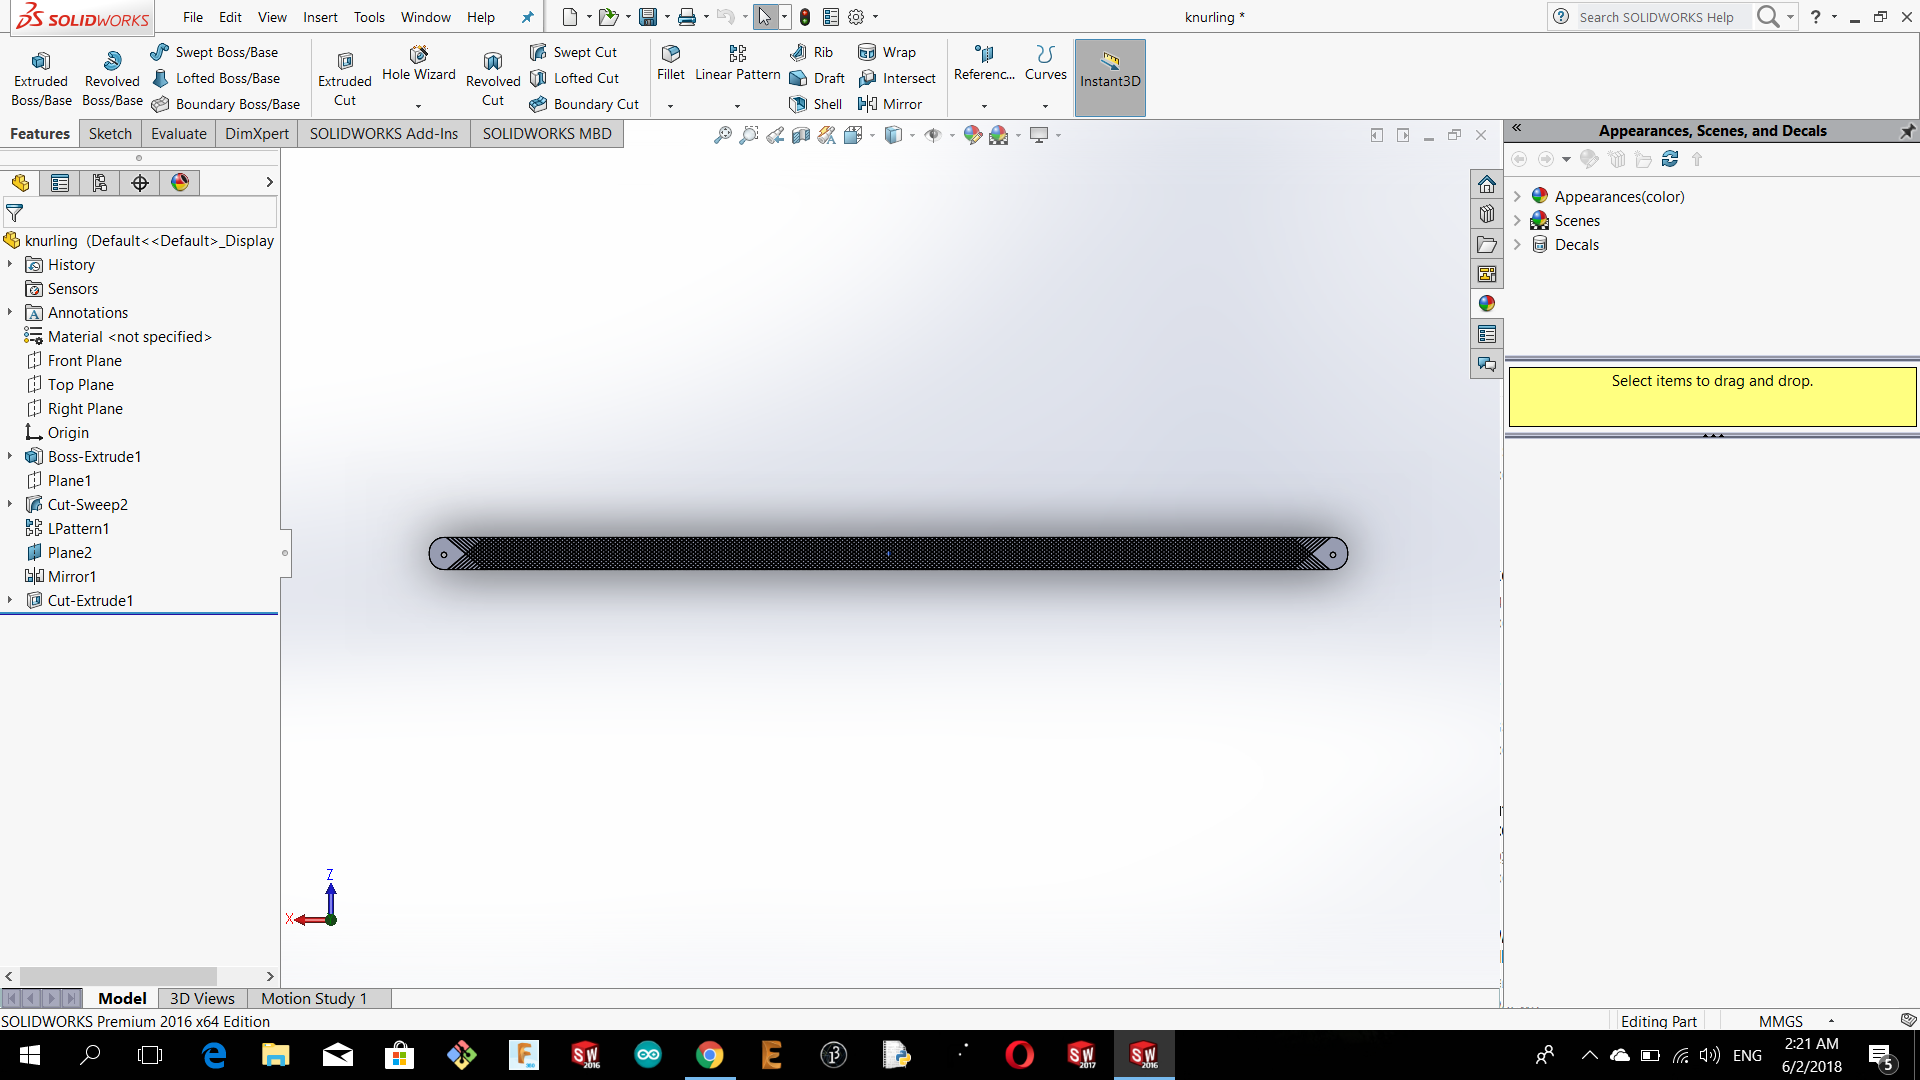Open Opera from the taskbar
Screen dimensions: 1920x1080
point(1019,1055)
